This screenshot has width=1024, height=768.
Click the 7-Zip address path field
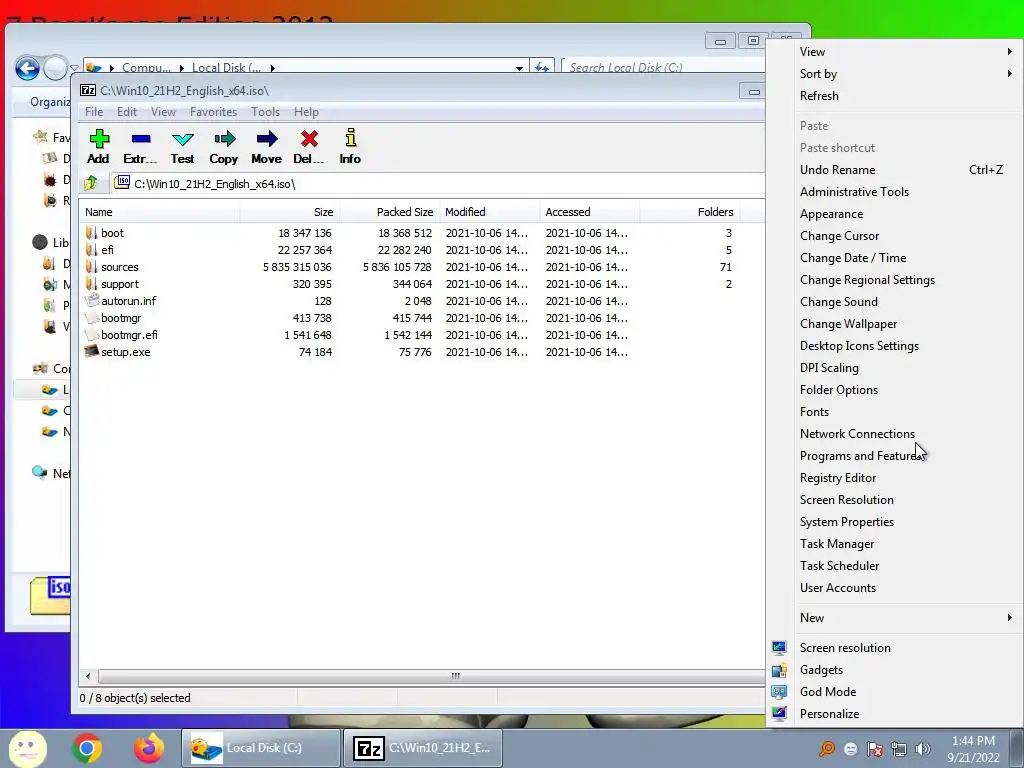(x=438, y=184)
